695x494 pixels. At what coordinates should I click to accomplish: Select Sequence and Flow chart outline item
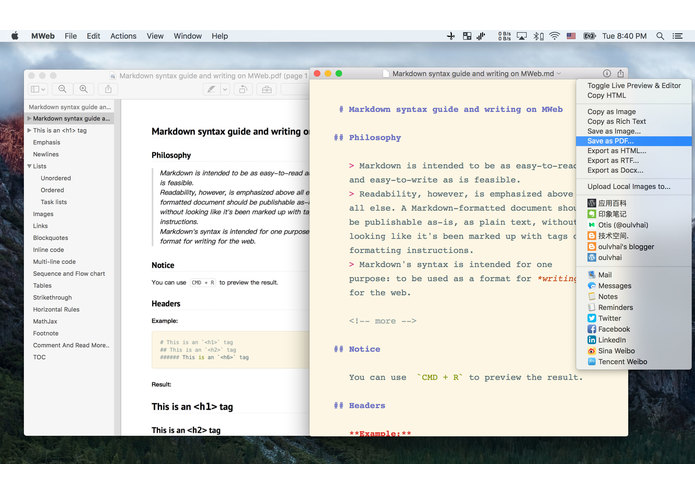(69, 274)
